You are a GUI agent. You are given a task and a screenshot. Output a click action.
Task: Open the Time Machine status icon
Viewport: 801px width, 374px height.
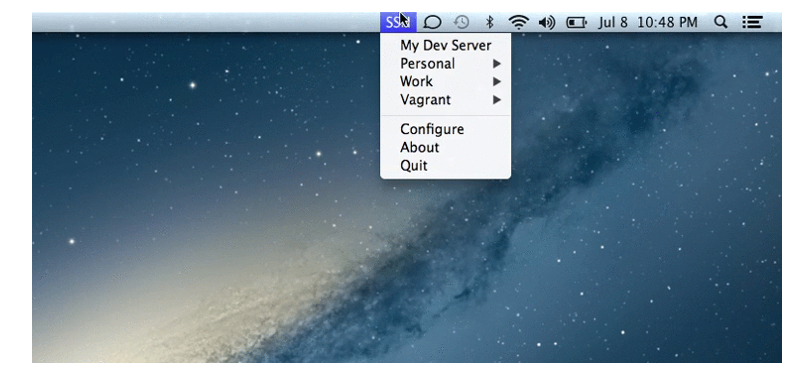(461, 22)
